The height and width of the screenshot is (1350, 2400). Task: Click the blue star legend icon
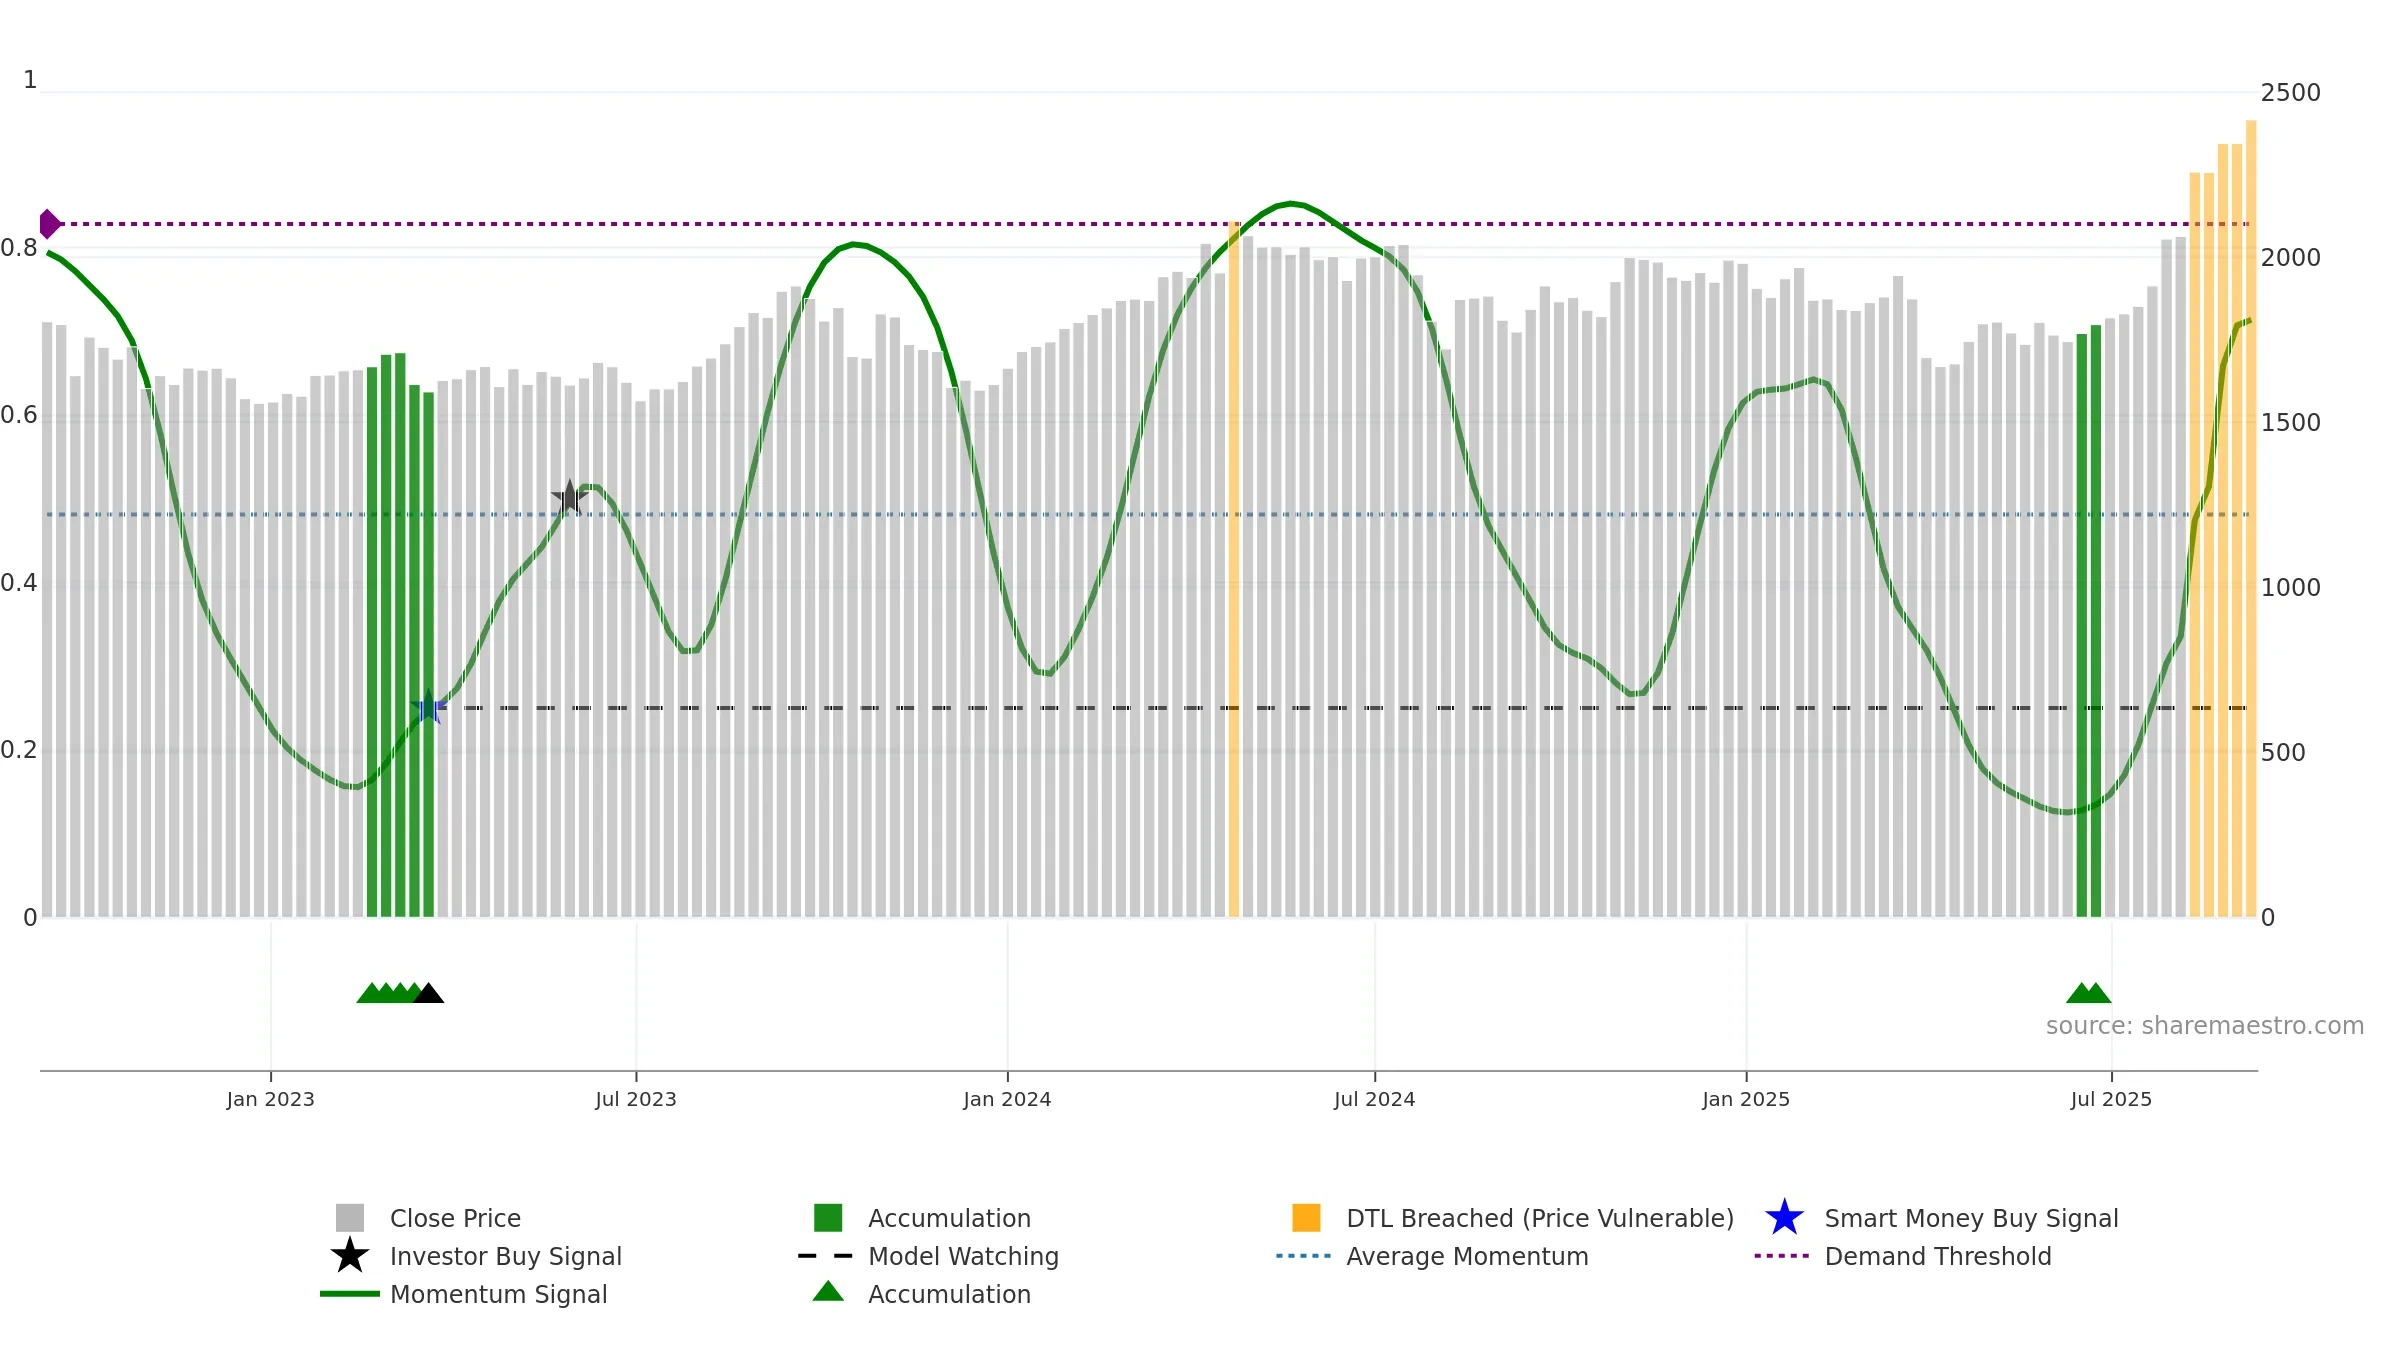click(x=1784, y=1217)
